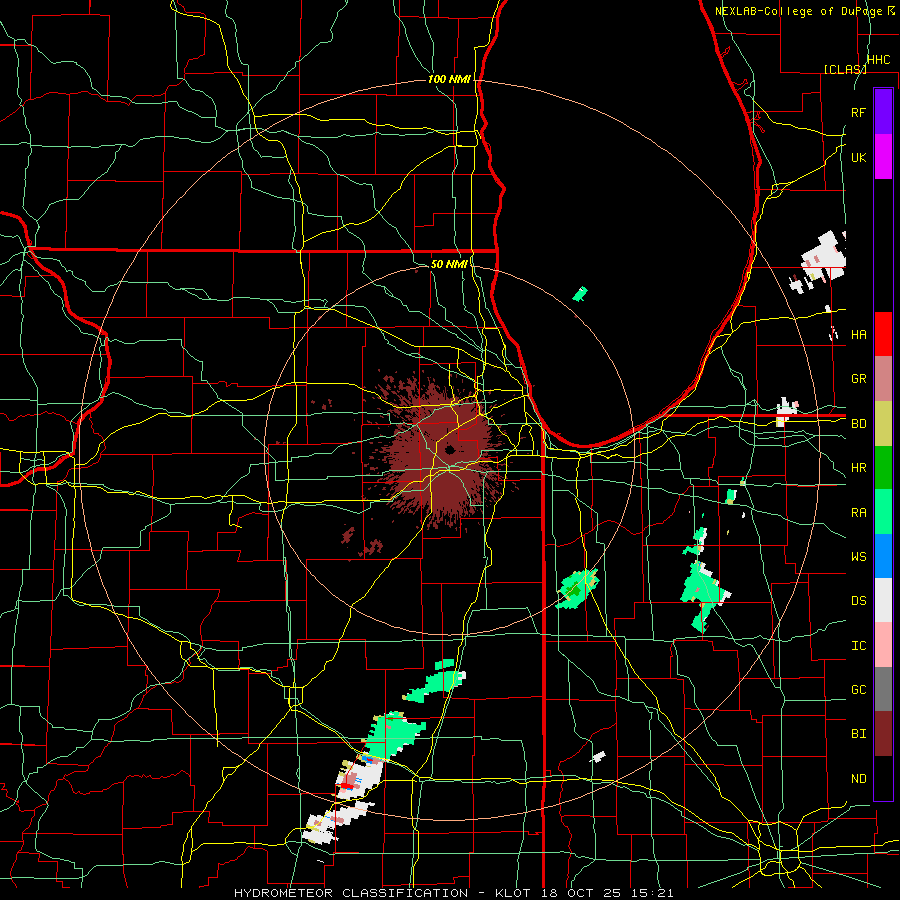Click the dark green HR swatch
Screen dimensions: 900x900
[x=883, y=468]
